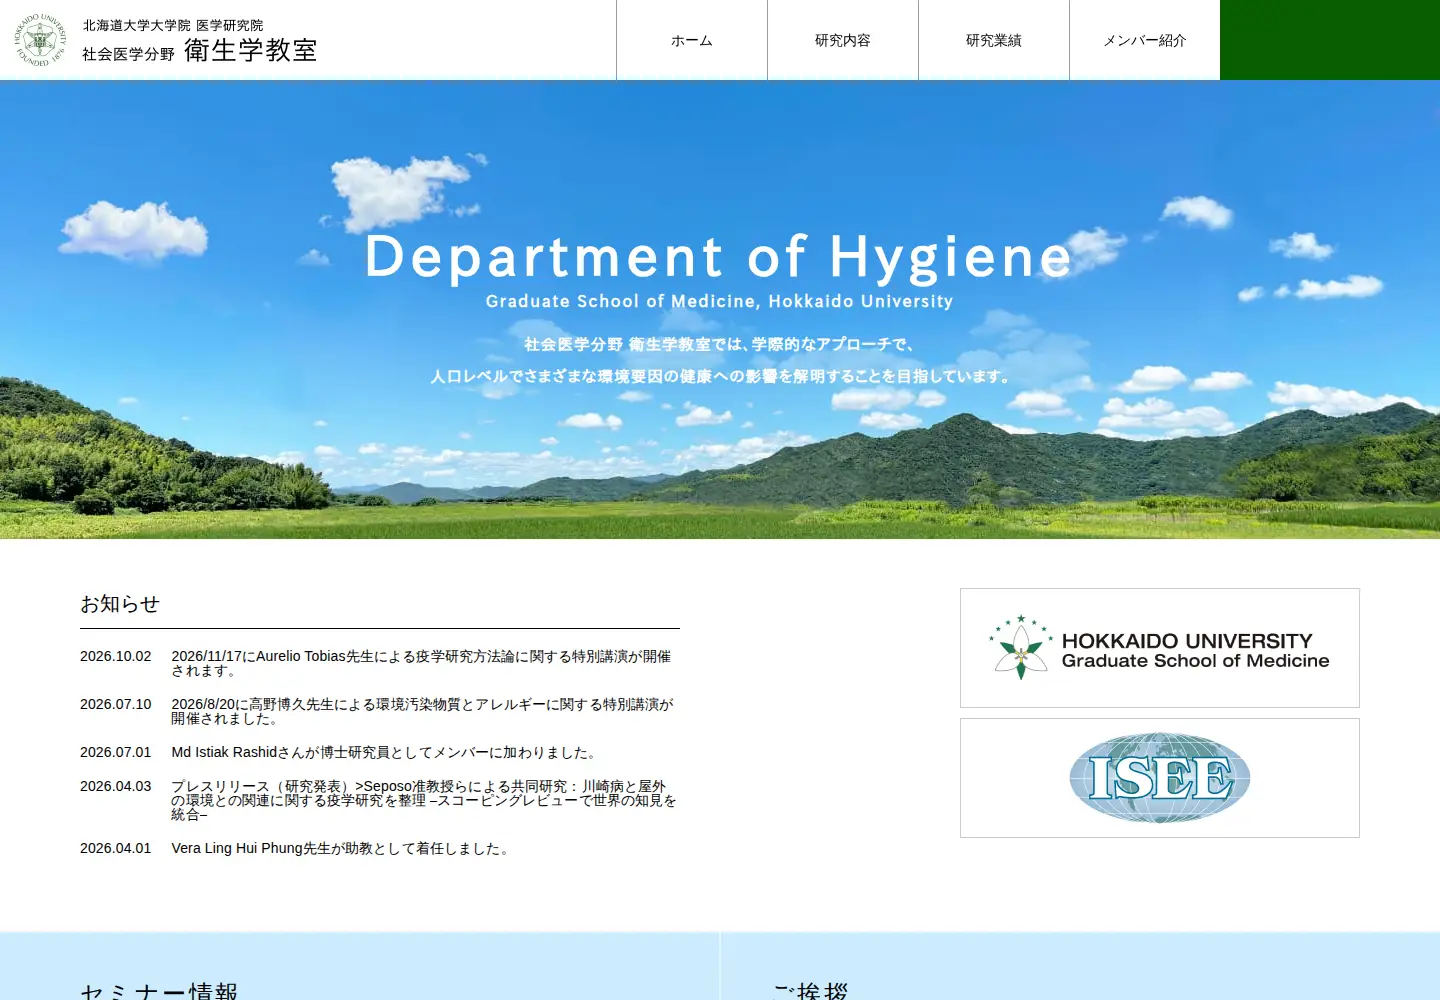Open the 研究業績 menu item

pyautogui.click(x=994, y=40)
